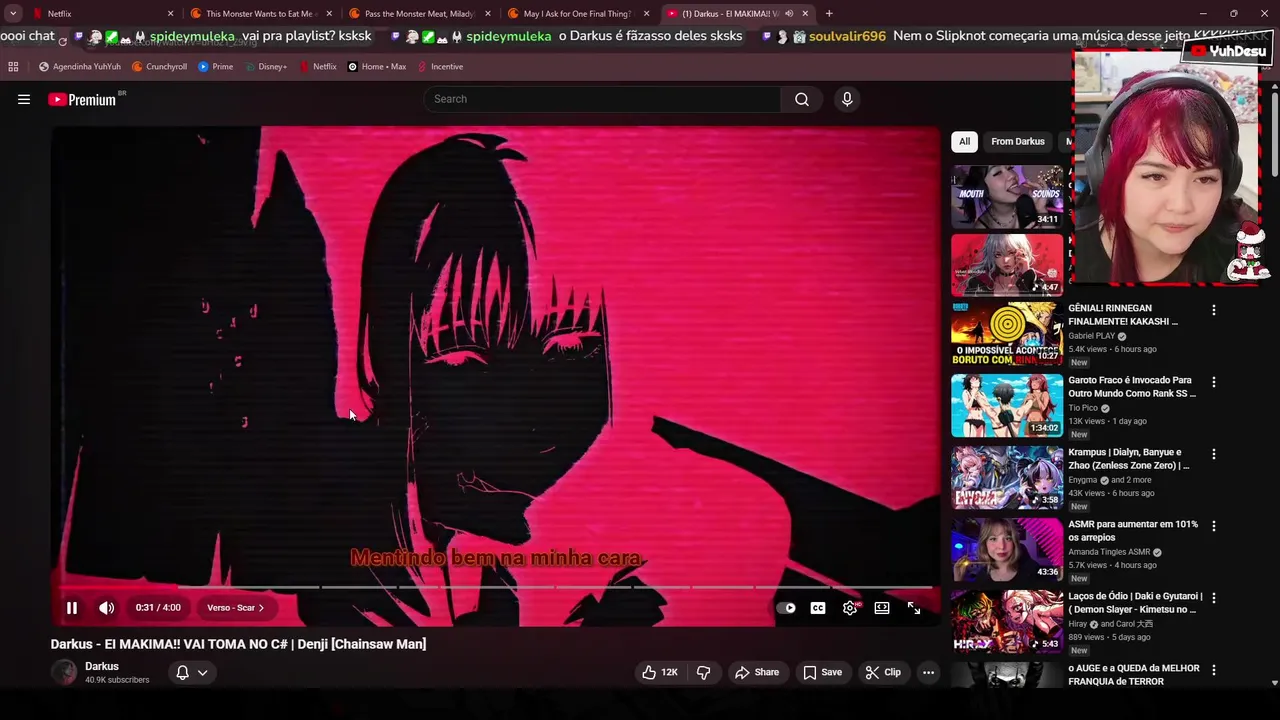1280x720 pixels.
Task: Click the 0:31 / 4:00 time display
Action: pos(158,608)
